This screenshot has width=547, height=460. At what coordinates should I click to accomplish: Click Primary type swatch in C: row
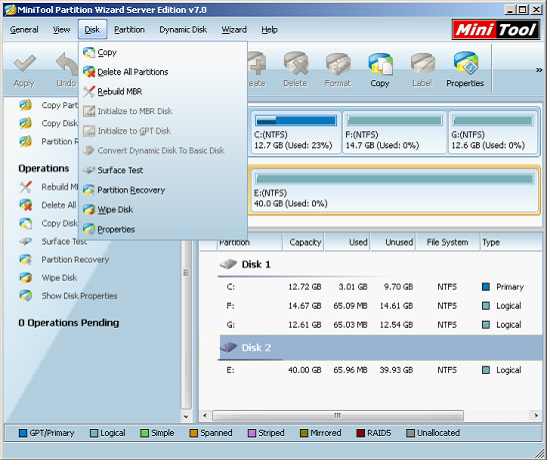(x=486, y=287)
